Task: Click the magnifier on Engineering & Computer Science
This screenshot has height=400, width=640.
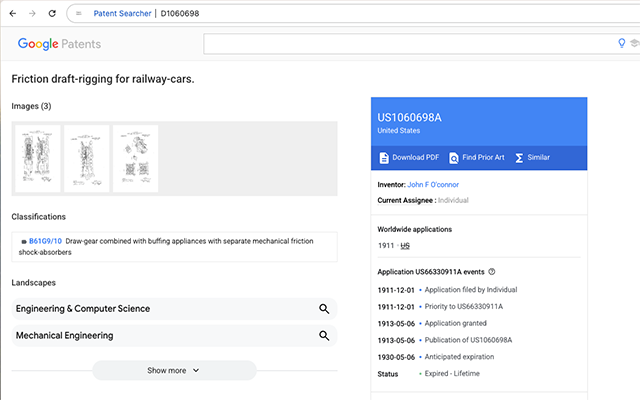Action: click(324, 309)
